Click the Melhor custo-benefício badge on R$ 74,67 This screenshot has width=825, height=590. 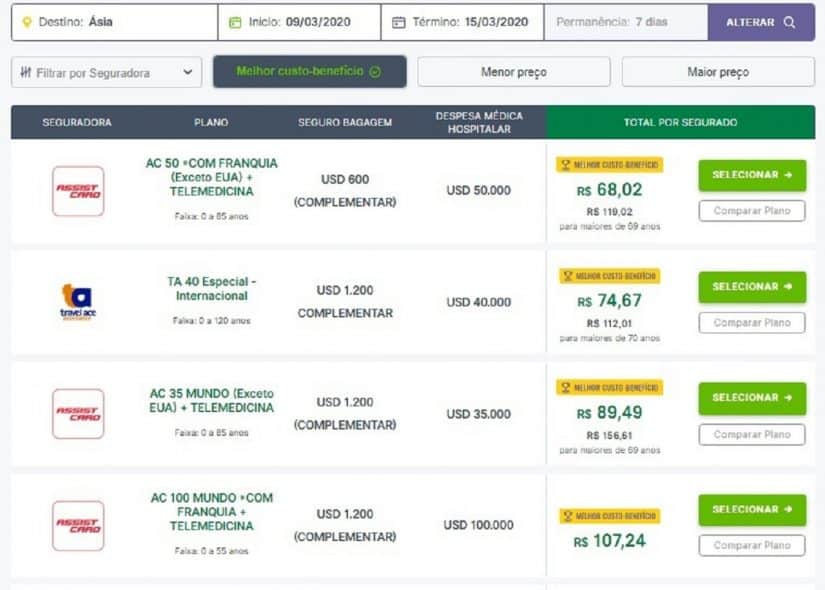(x=610, y=276)
